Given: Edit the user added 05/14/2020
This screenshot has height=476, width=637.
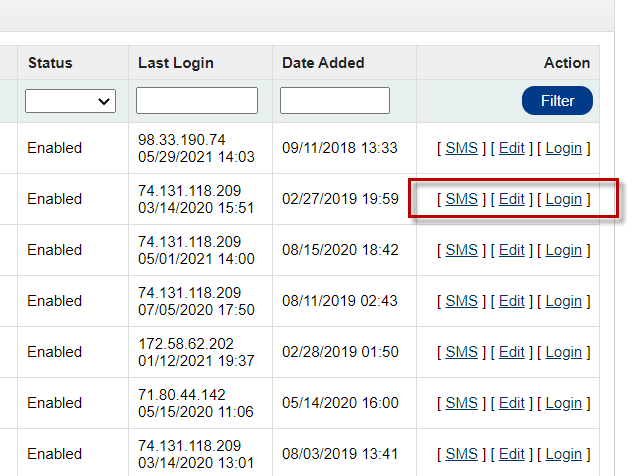Looking at the screenshot, I should click(511, 403).
